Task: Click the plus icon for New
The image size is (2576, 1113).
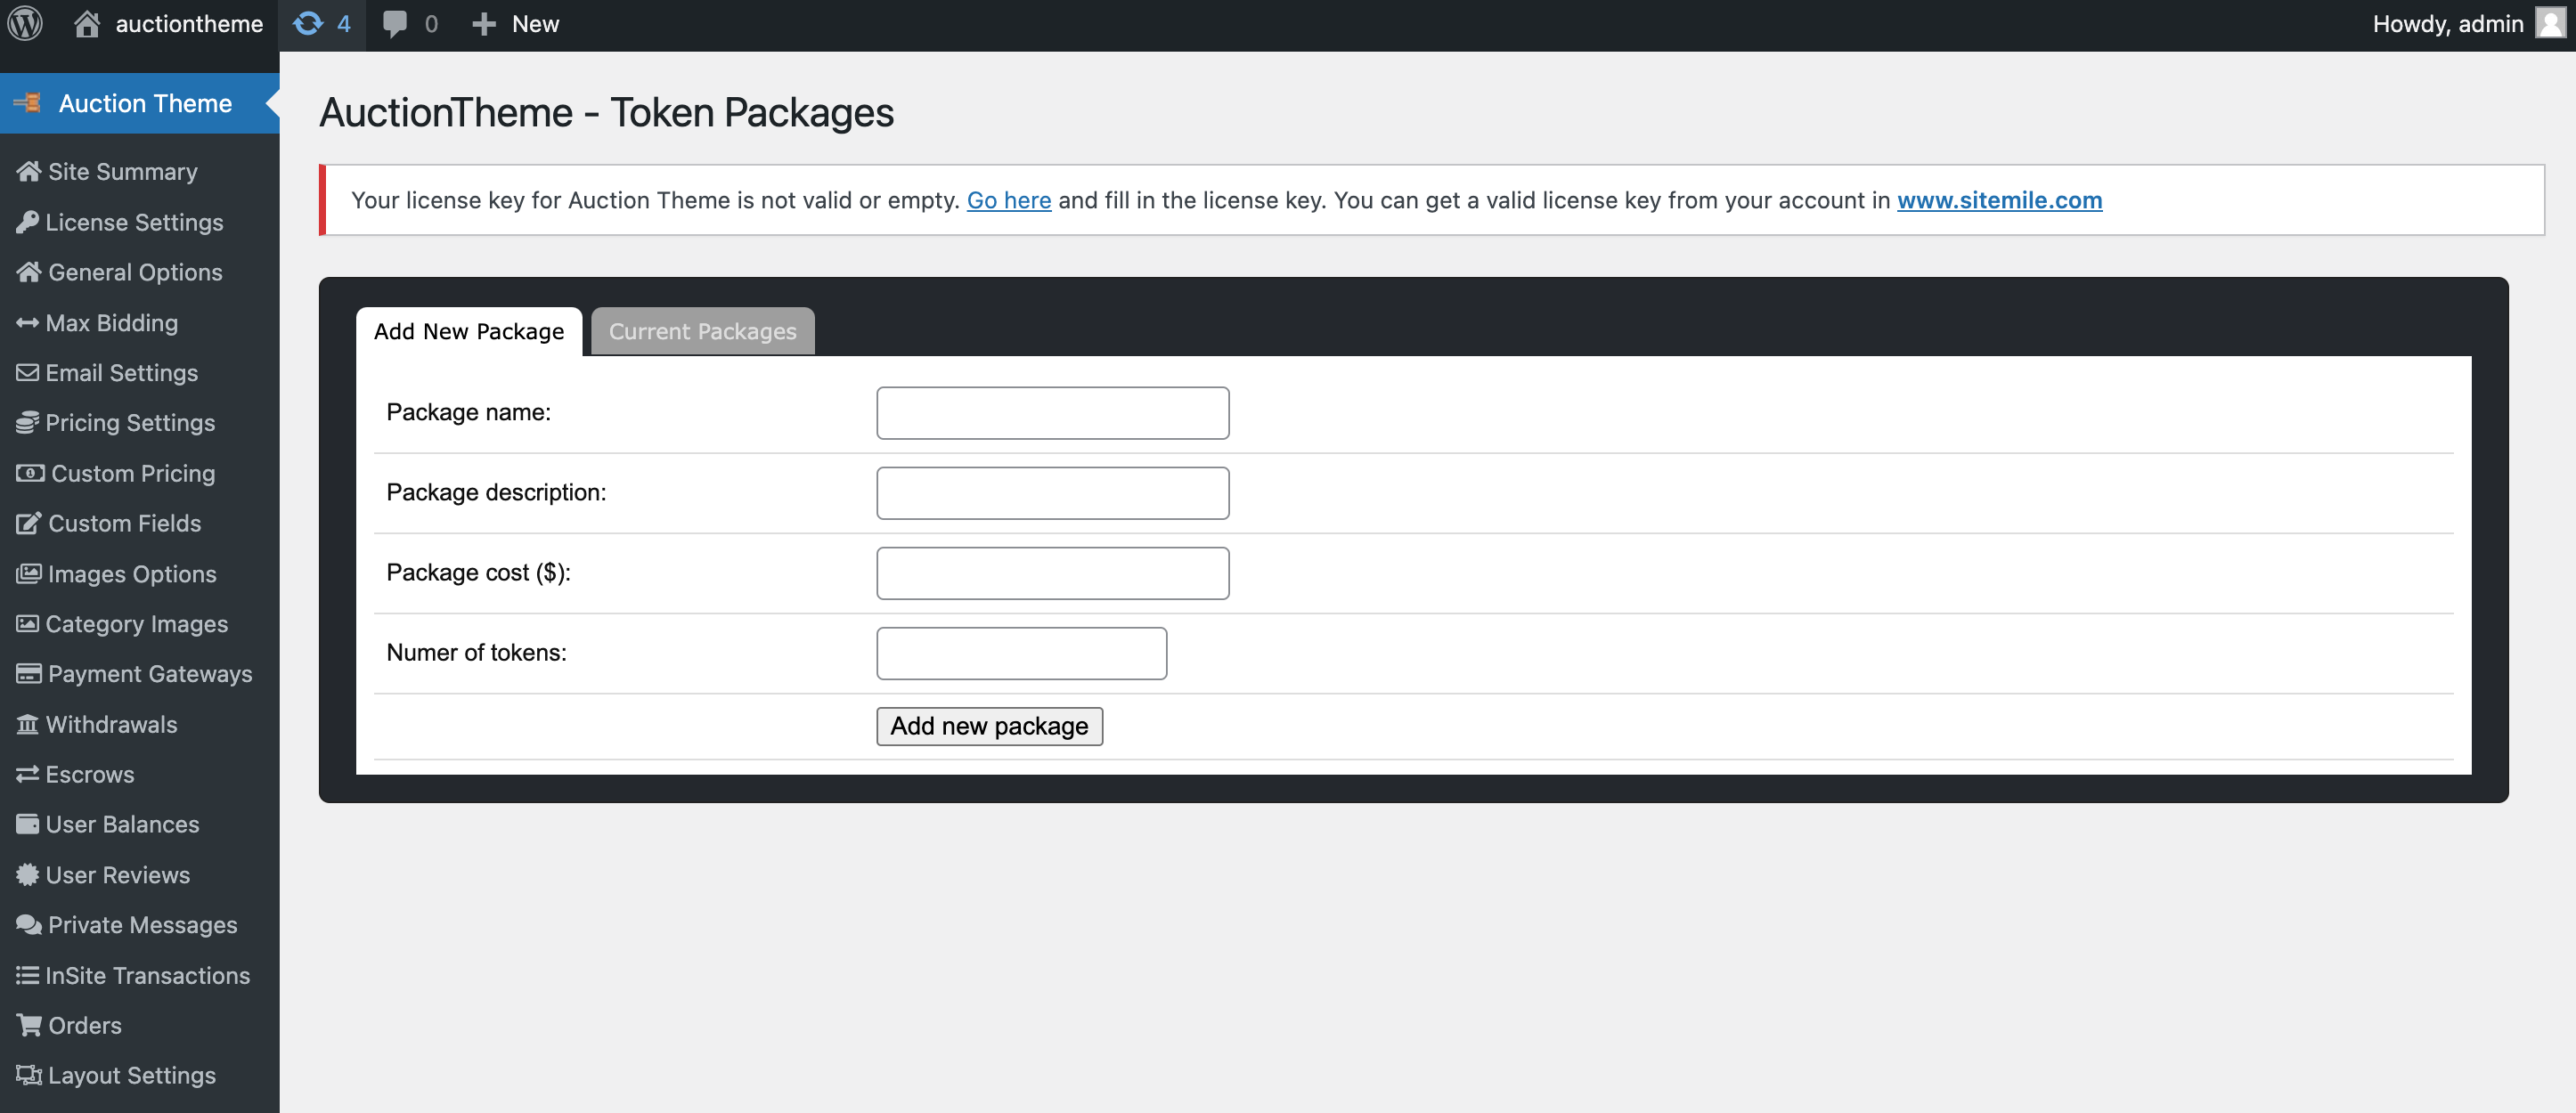Action: pos(484,23)
